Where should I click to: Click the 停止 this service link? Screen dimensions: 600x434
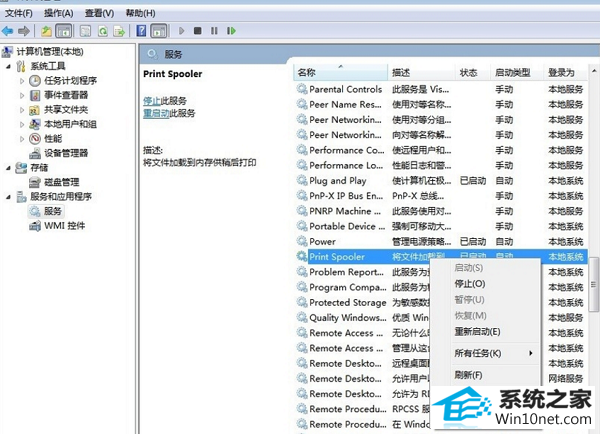tap(152, 101)
